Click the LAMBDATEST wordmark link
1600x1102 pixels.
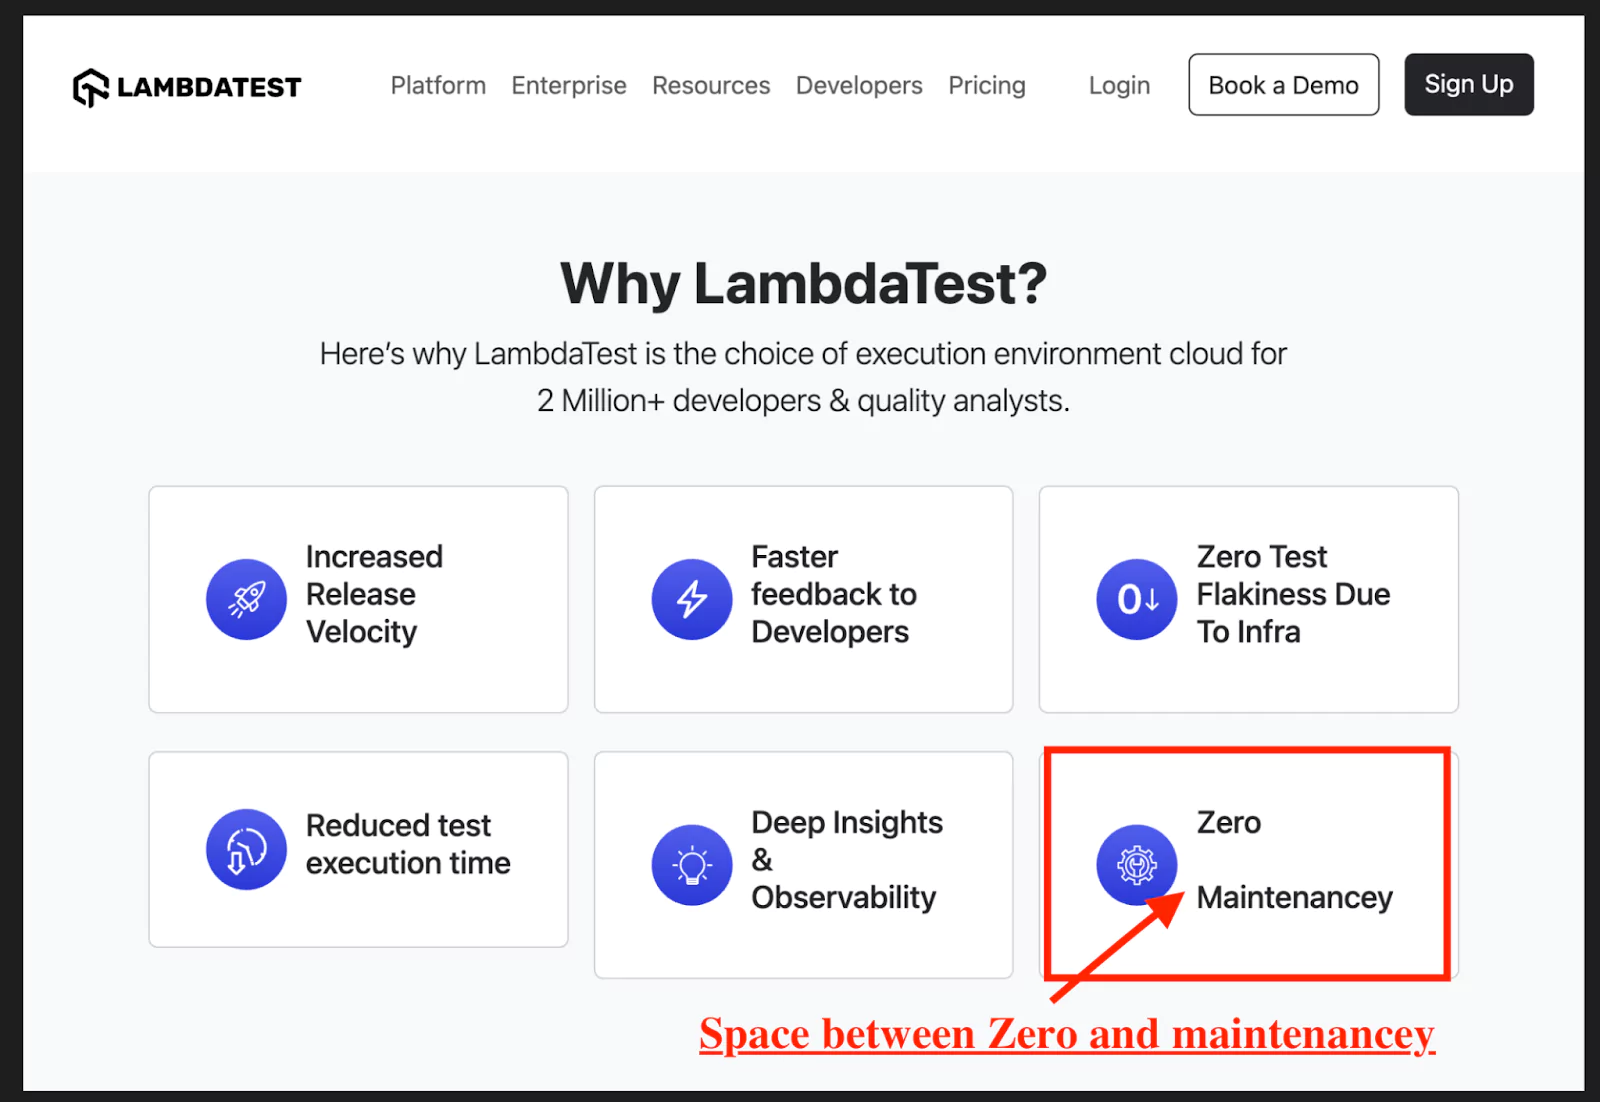point(208,86)
